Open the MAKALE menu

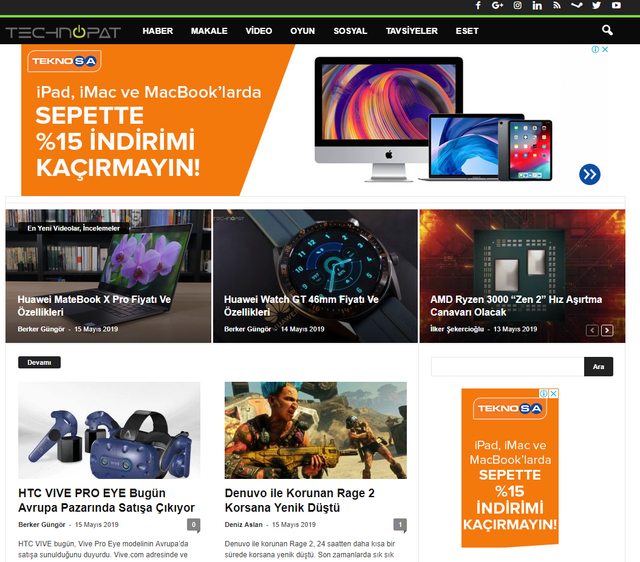click(209, 31)
